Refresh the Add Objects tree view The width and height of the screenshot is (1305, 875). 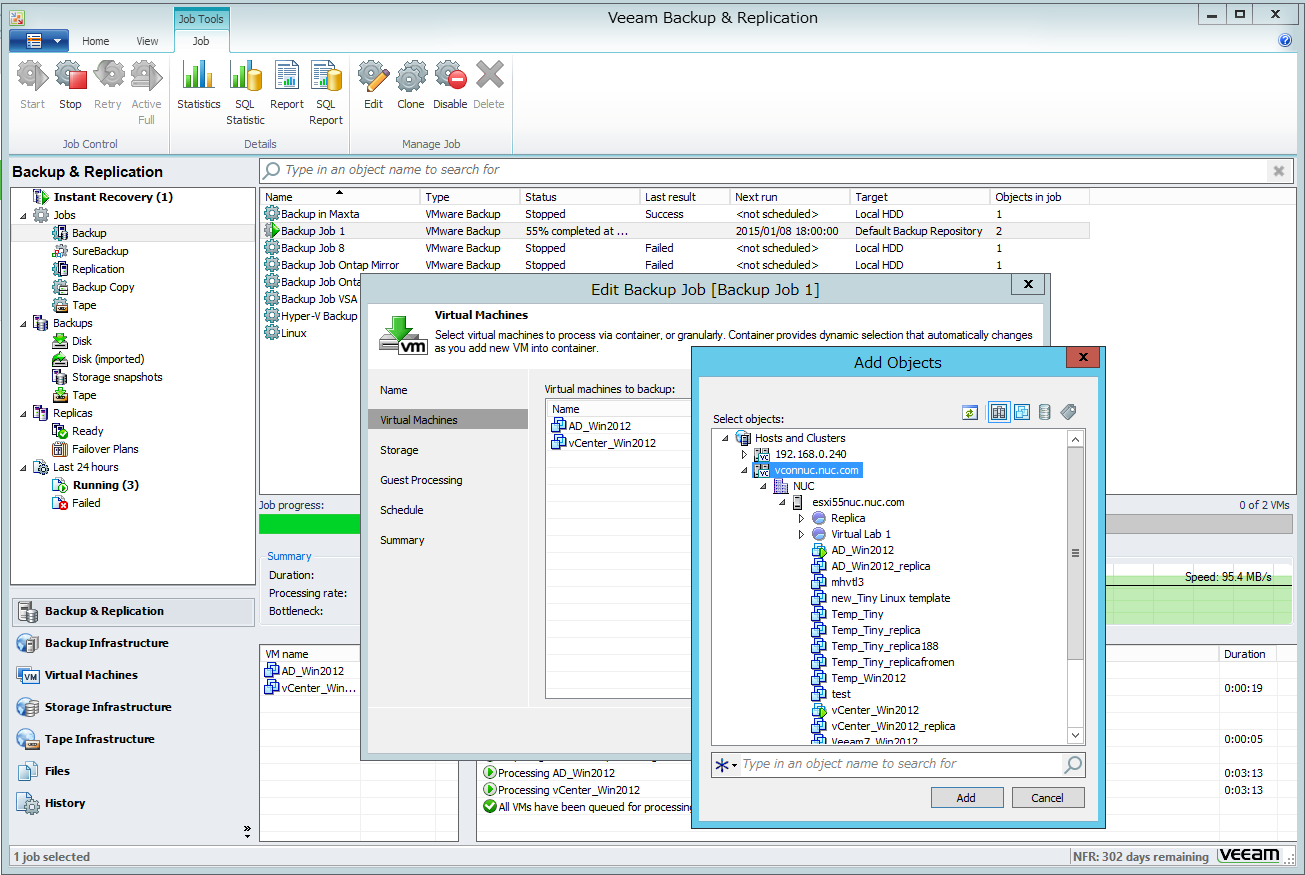click(x=970, y=412)
